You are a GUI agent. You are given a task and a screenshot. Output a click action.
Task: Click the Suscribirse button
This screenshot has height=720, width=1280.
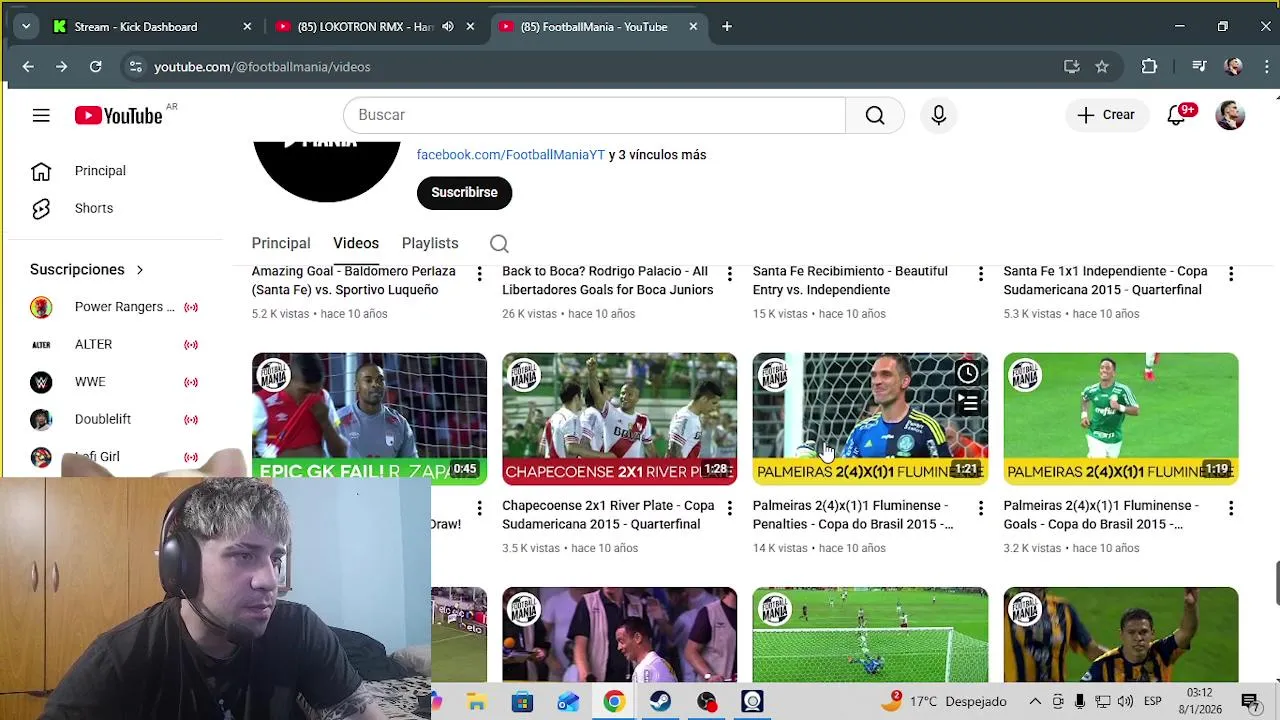pyautogui.click(x=464, y=192)
